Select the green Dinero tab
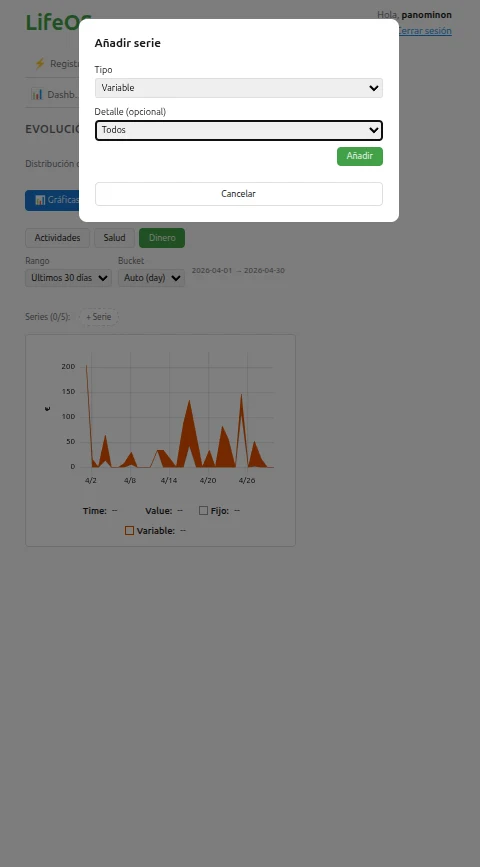Screen dimensions: 480x867 point(162,238)
